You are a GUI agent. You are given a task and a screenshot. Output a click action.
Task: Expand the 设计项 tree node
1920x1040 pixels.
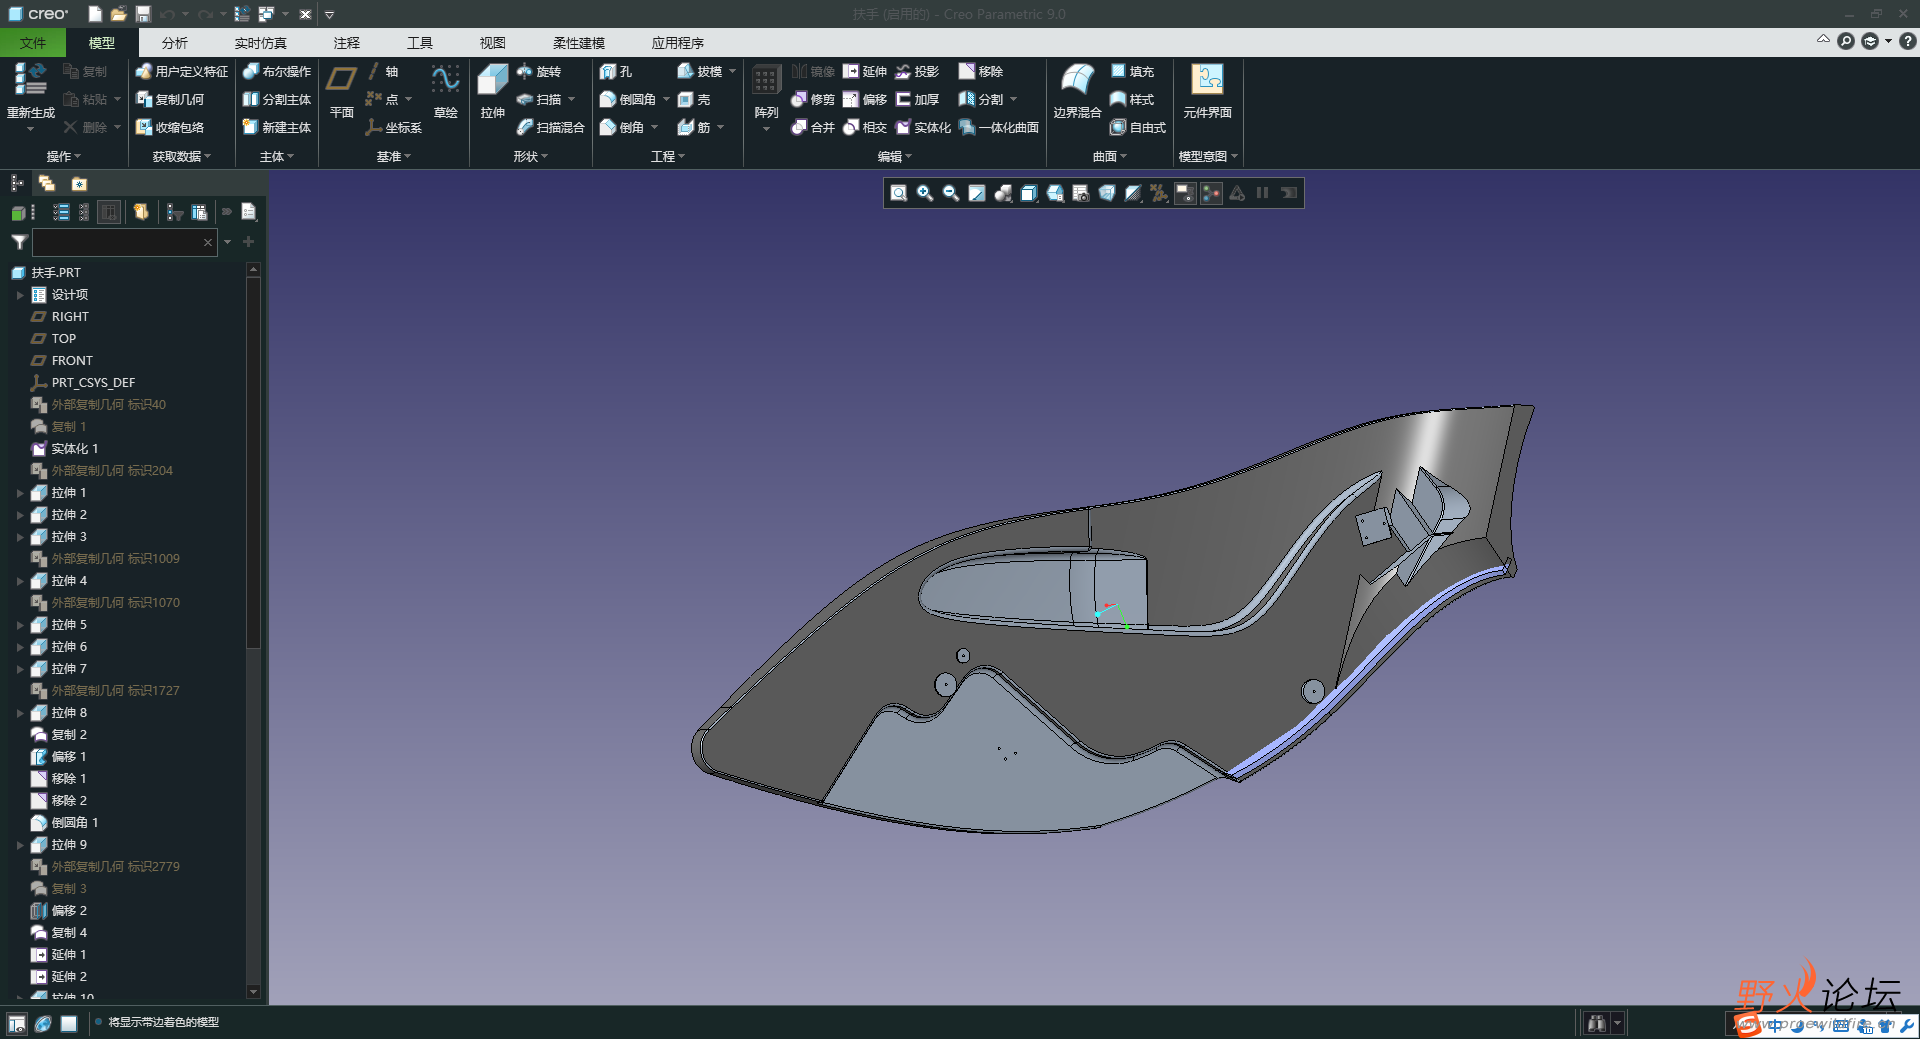[x=20, y=295]
